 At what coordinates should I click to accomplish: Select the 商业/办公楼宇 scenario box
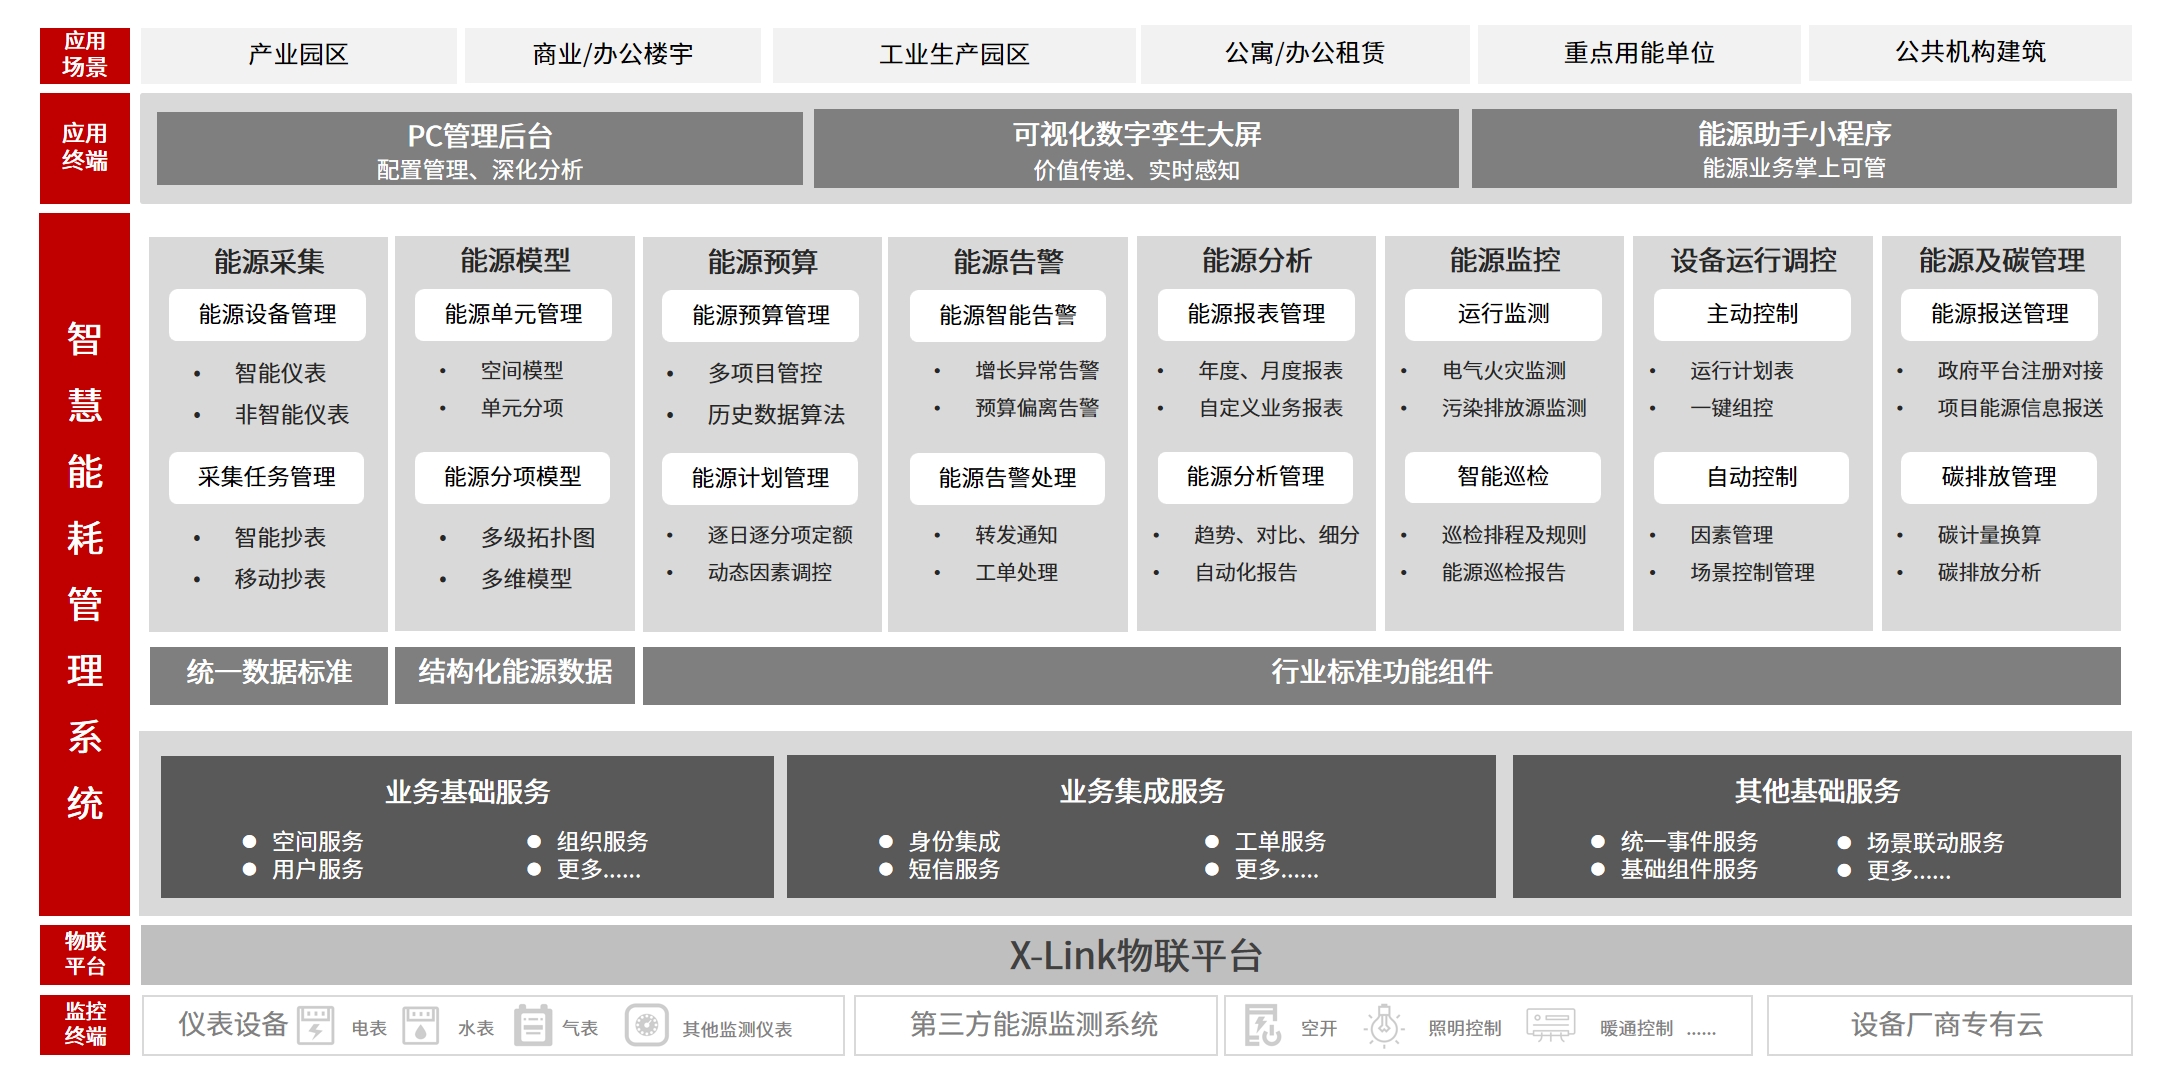click(x=613, y=54)
